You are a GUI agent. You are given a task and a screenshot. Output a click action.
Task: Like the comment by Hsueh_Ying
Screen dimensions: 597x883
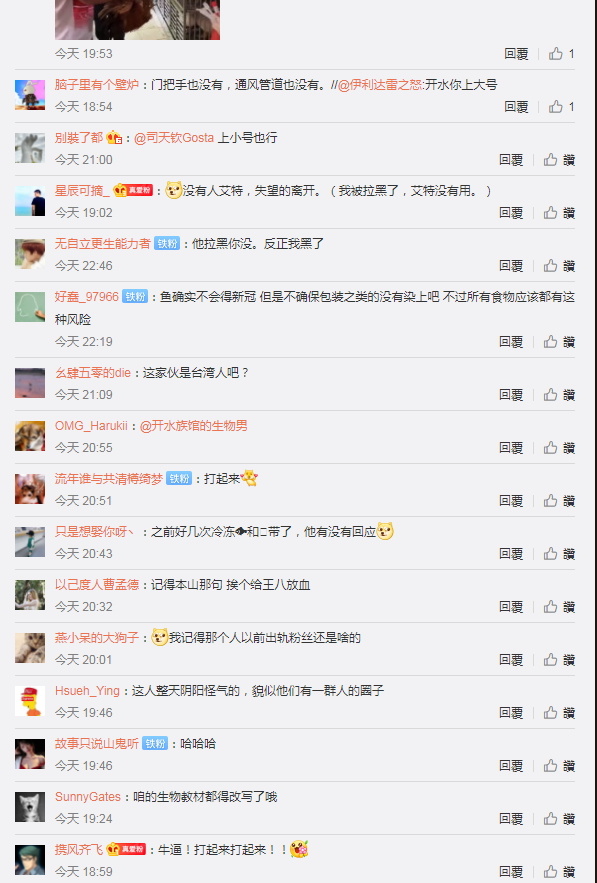tap(559, 712)
